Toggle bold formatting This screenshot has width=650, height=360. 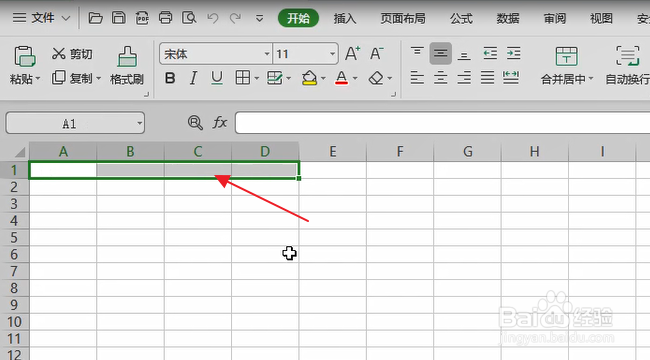click(x=170, y=78)
